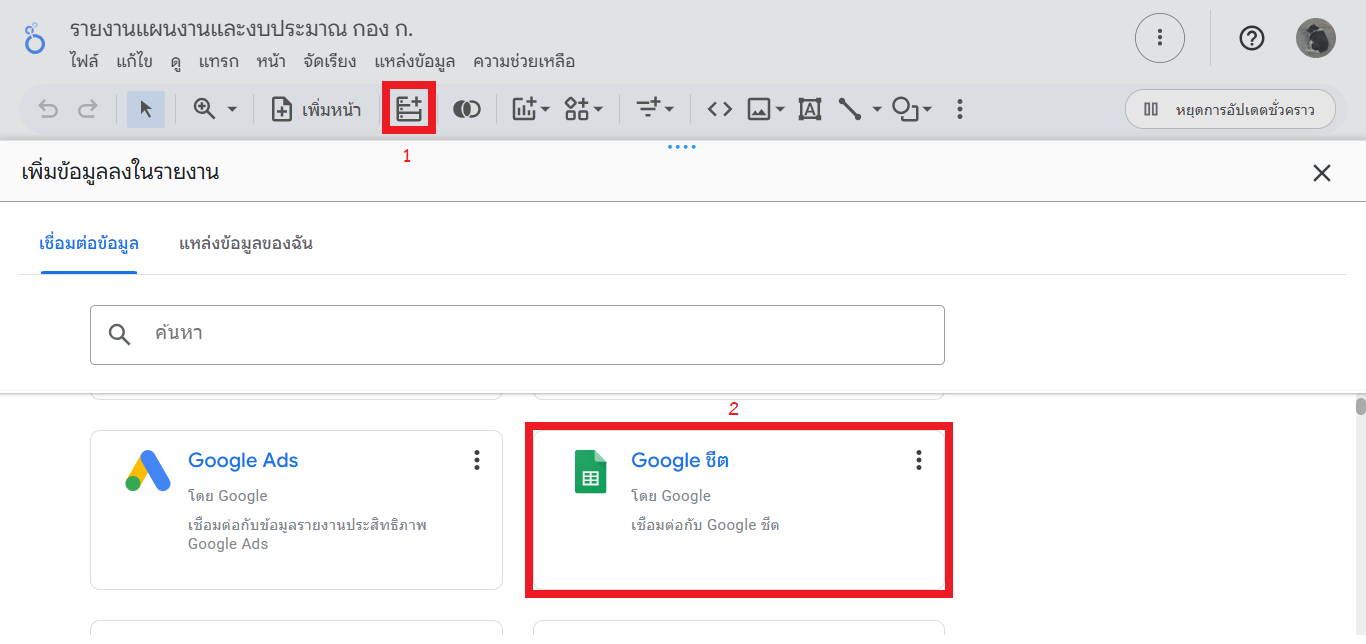Select the Google ชีต connector card
1366x644 pixels.
[738, 509]
